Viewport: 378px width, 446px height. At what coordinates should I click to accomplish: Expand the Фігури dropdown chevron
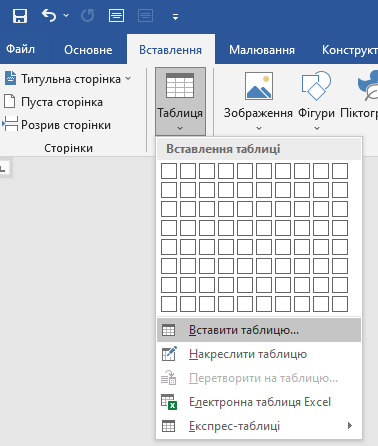317,128
